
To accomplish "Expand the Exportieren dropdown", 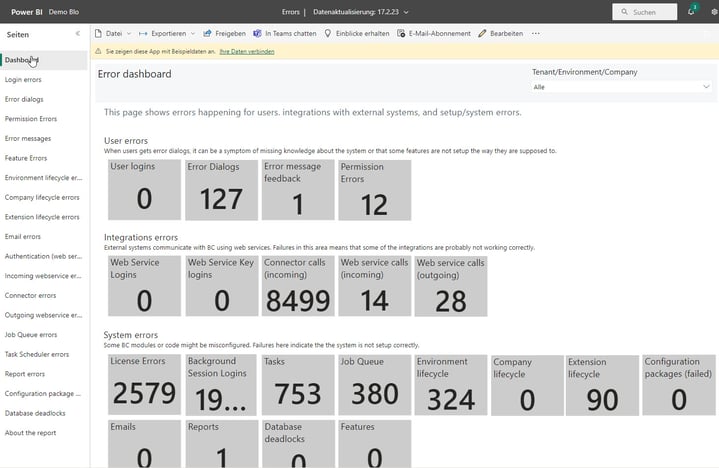I will 193,33.
